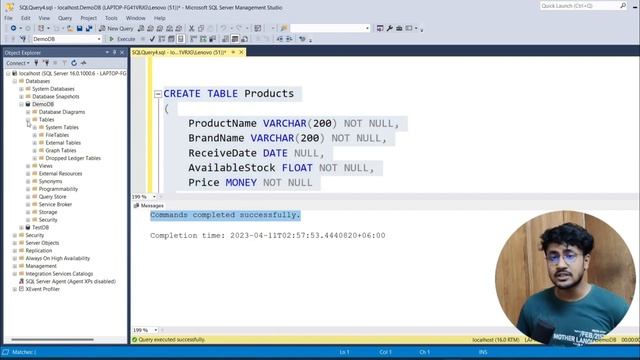Select SQL Server Agent tree item
The width and height of the screenshot is (640, 360).
point(70,281)
